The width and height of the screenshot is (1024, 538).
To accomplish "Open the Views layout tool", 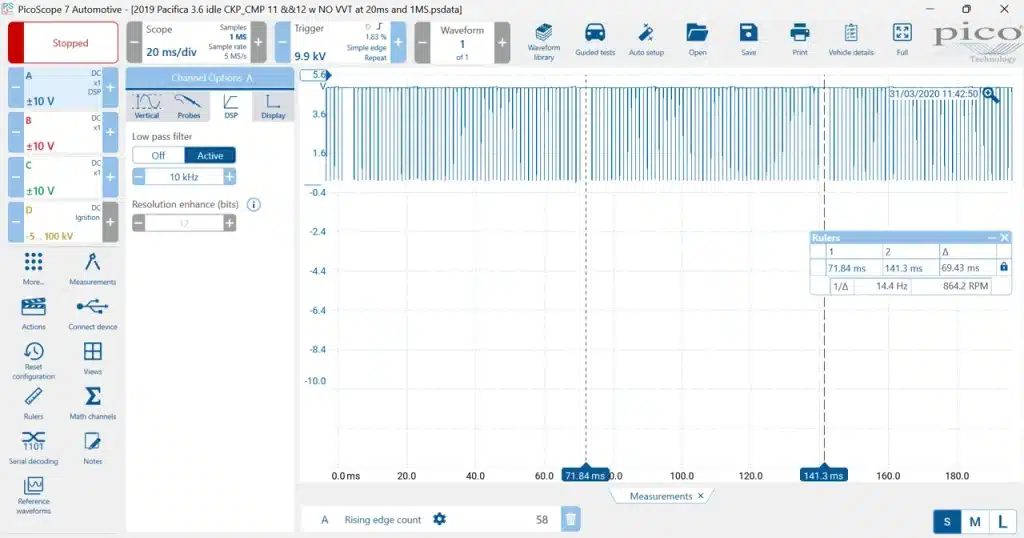I will coord(92,358).
